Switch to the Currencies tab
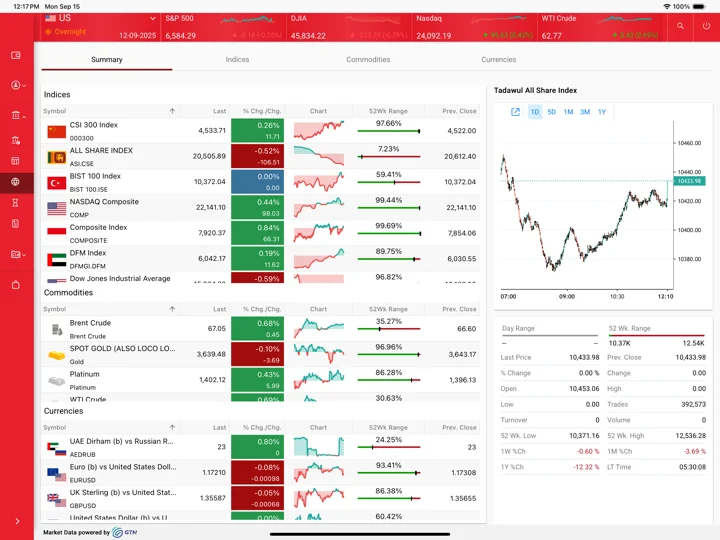The width and height of the screenshot is (720, 540). click(x=499, y=60)
